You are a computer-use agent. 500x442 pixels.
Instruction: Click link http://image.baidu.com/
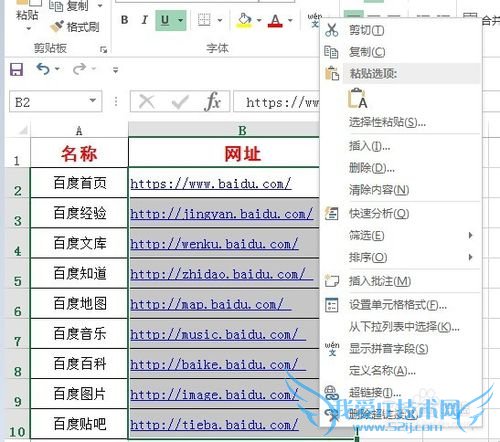point(214,395)
